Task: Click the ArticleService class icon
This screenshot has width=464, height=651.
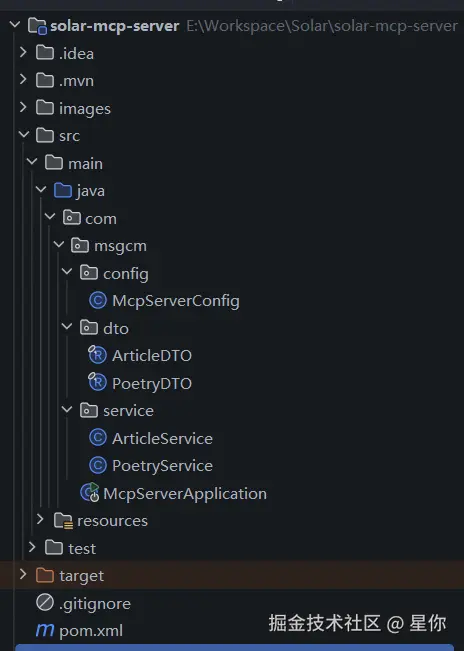Action: [x=98, y=438]
